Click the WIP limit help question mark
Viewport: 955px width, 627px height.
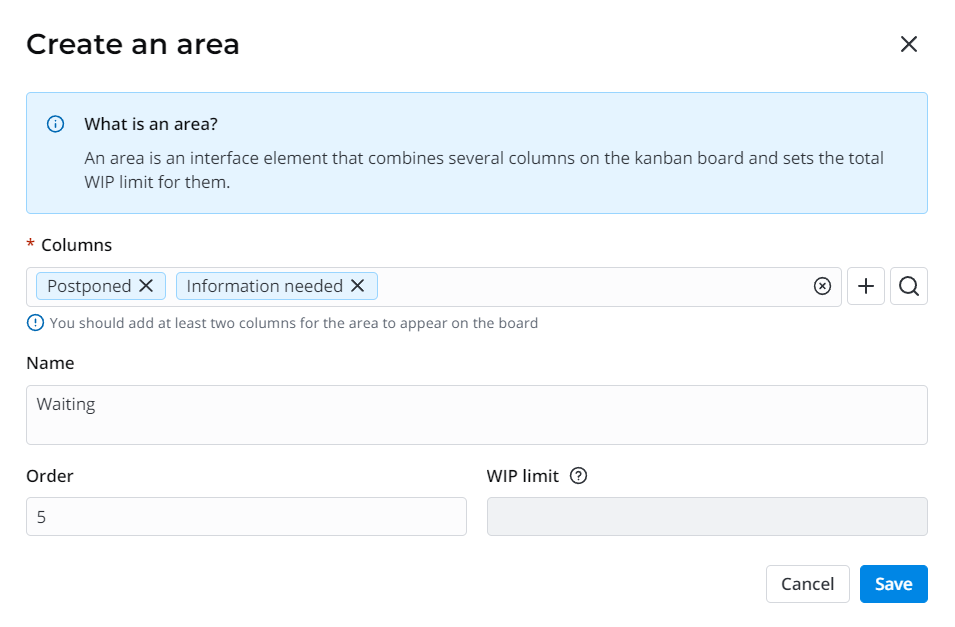(x=578, y=476)
